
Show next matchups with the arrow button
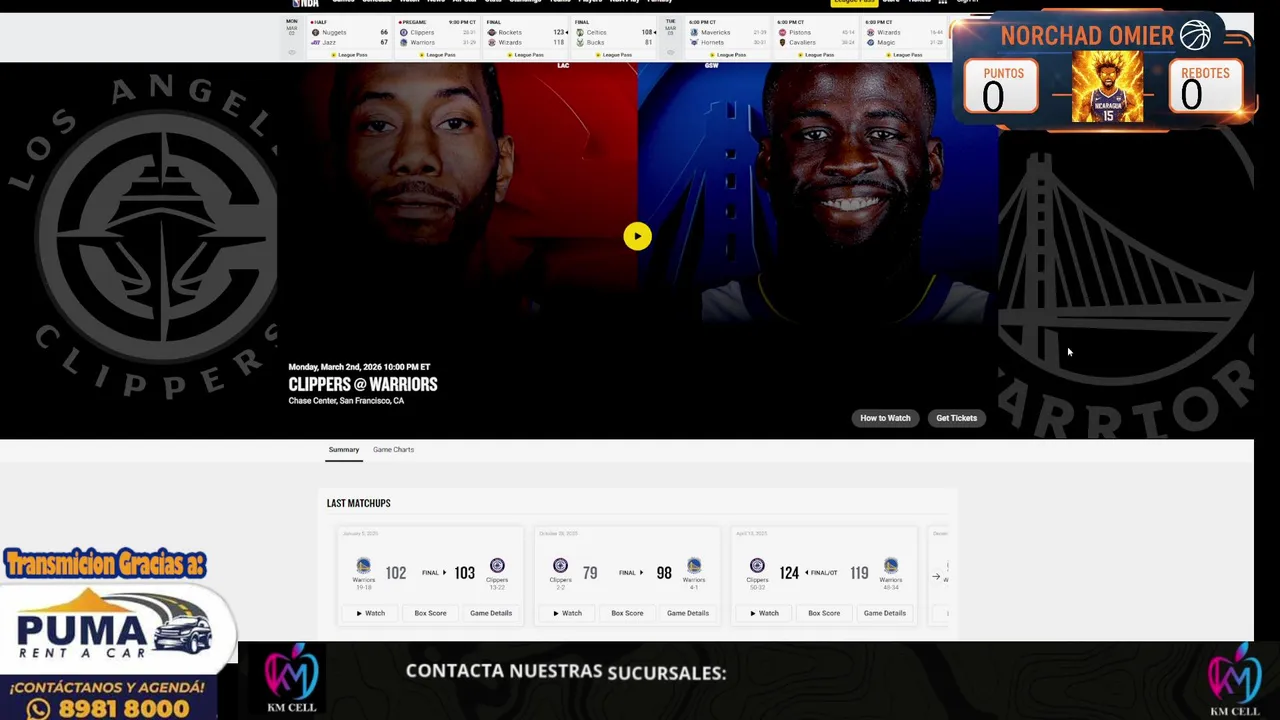point(936,576)
